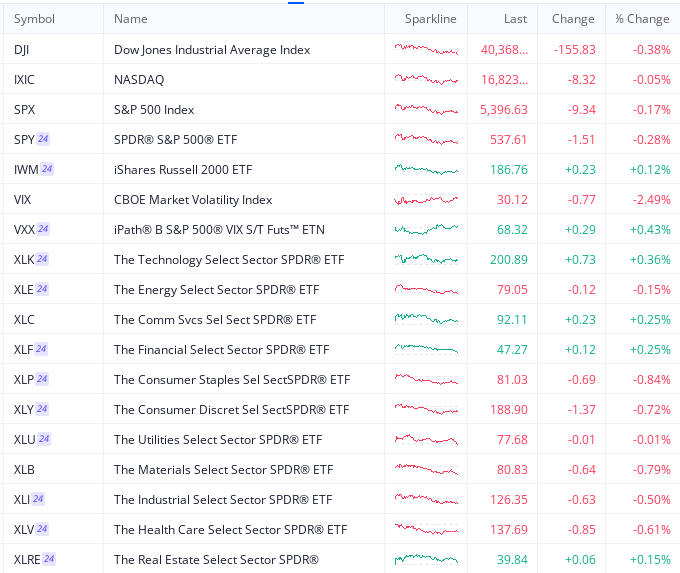Image resolution: width=680 pixels, height=573 pixels.
Task: Click the percent change +0.43%
Action: tap(650, 229)
